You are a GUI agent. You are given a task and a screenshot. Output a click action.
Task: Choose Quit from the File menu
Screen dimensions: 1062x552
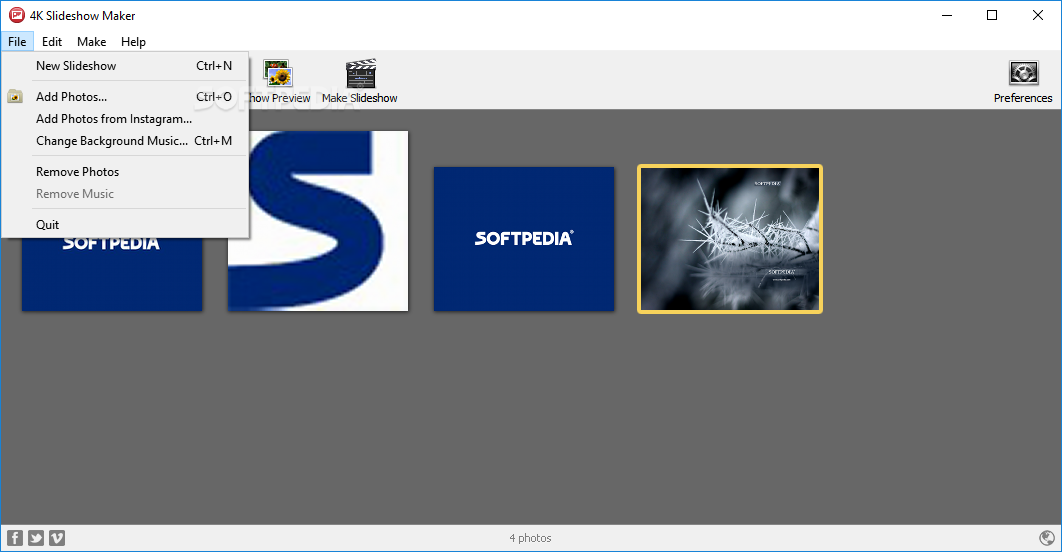tap(126, 224)
